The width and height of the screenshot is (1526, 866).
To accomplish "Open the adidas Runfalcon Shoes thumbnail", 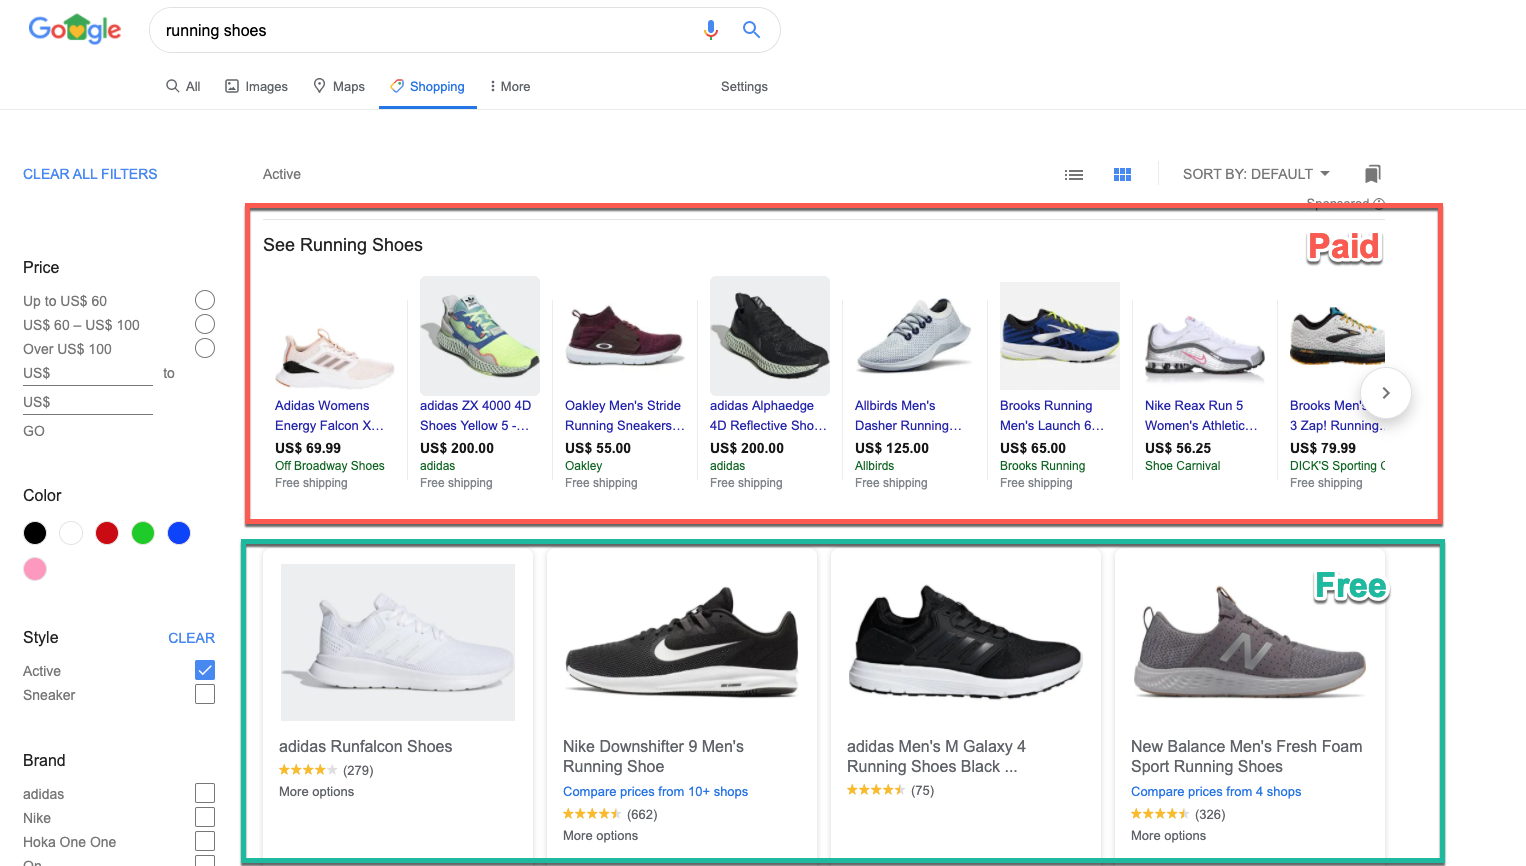I will coord(398,642).
